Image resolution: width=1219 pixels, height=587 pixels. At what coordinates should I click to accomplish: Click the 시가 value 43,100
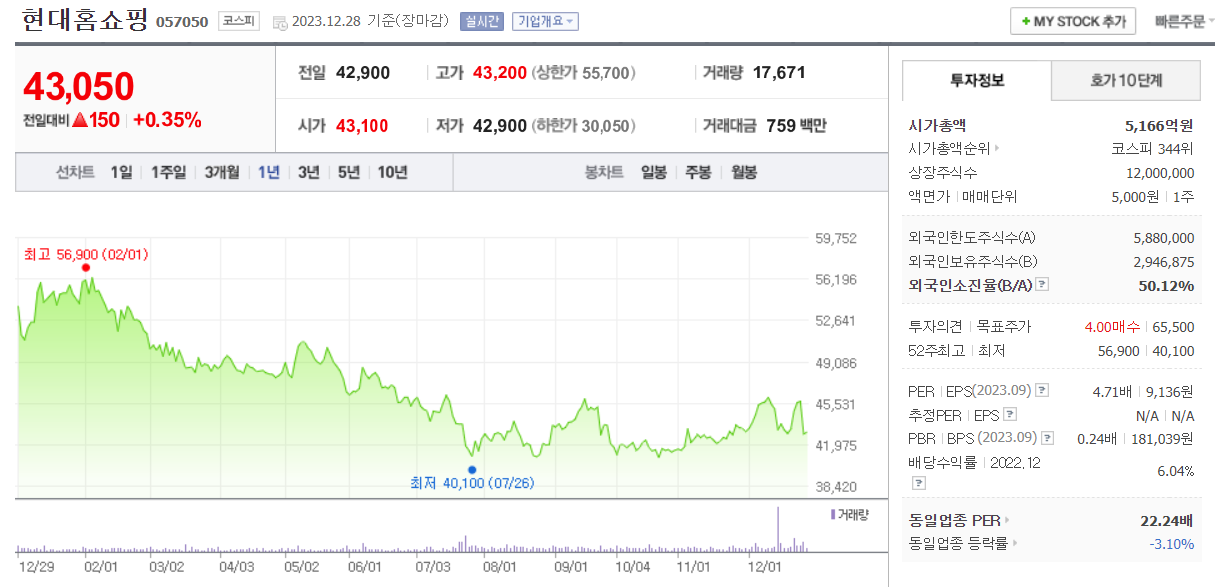tap(362, 126)
